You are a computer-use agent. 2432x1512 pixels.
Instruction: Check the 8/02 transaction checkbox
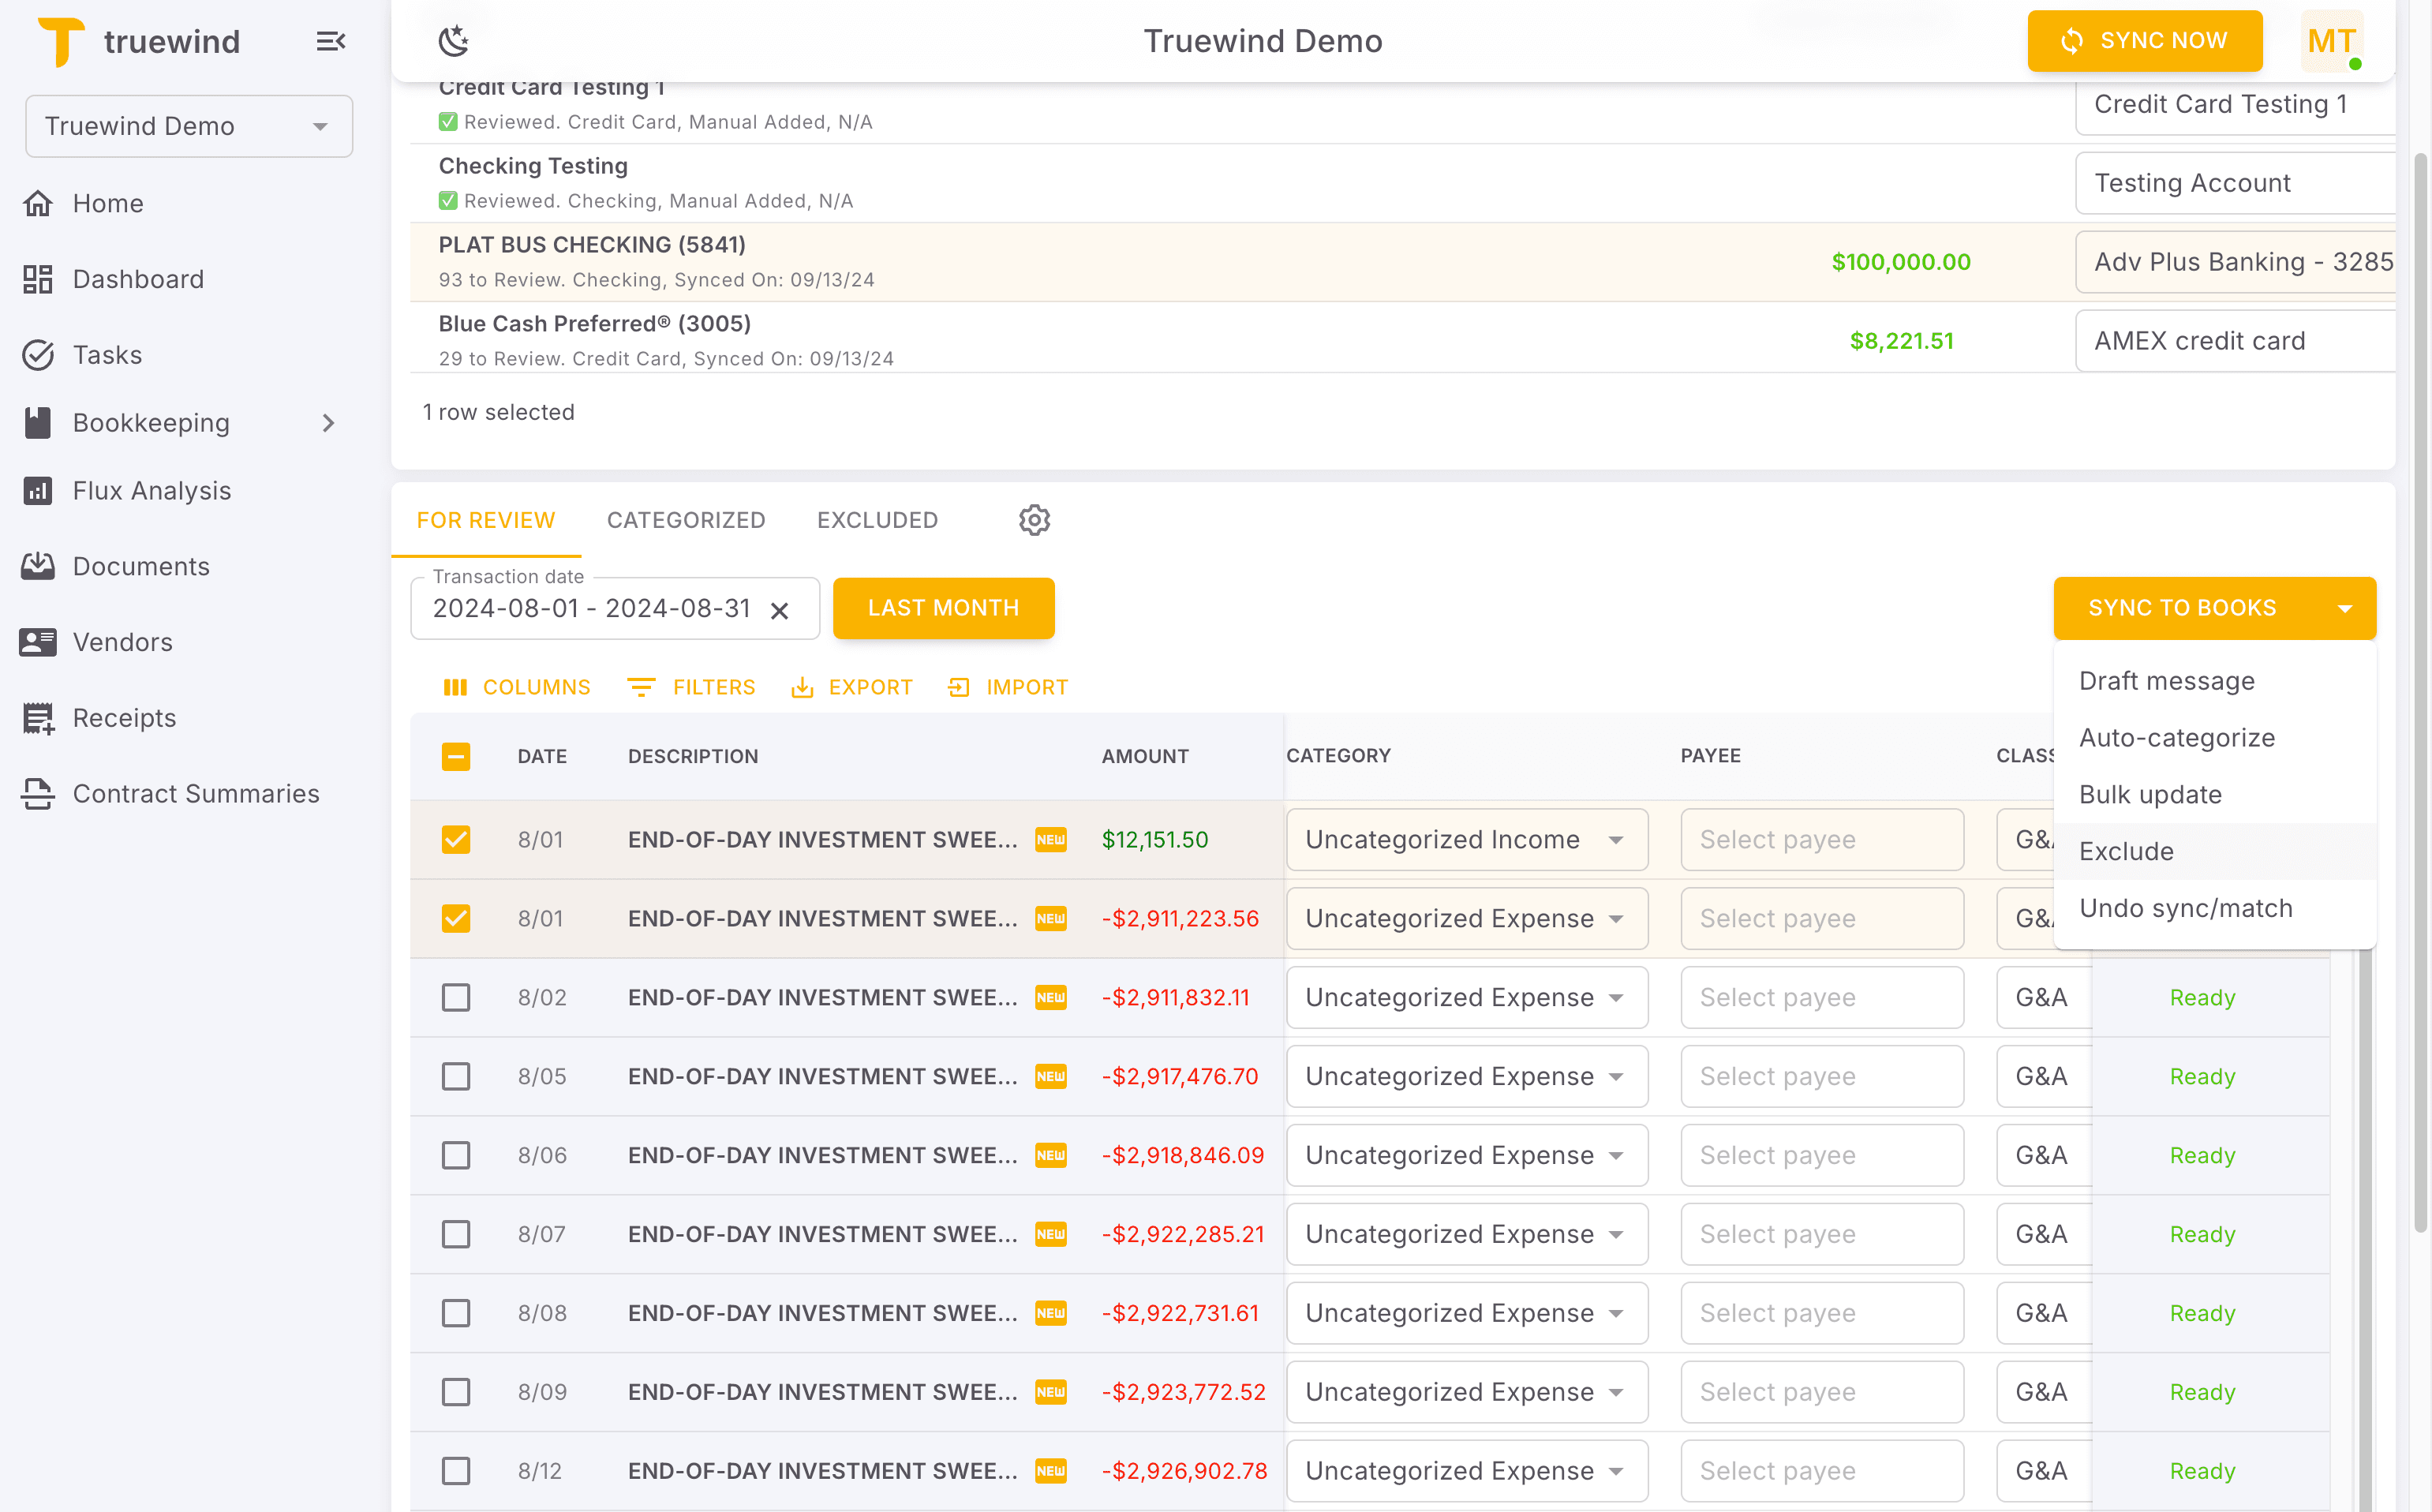456,997
